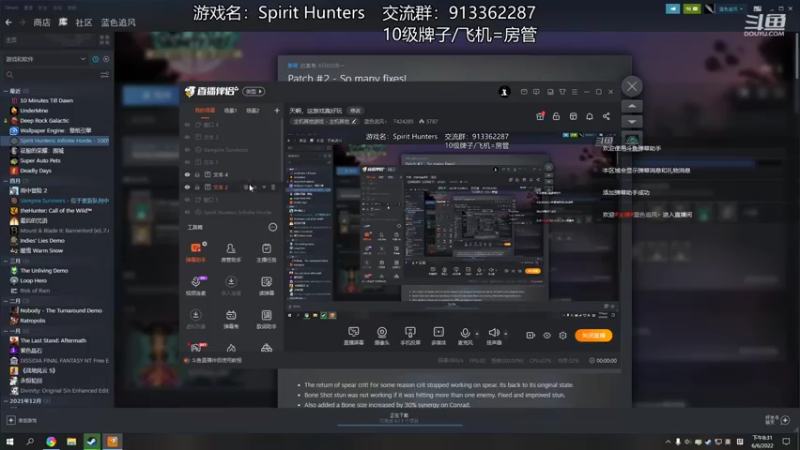Toggle visibility of 文本 4 source
Image resolution: width=800 pixels, height=450 pixels.
[187, 174]
